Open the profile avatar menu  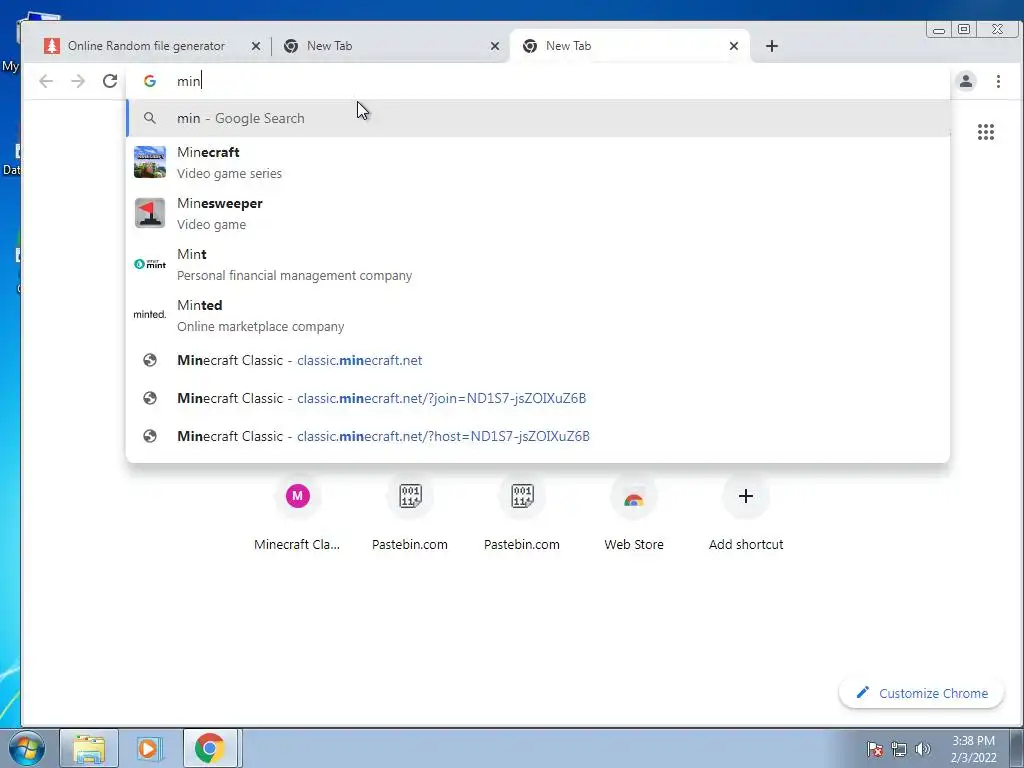click(966, 81)
